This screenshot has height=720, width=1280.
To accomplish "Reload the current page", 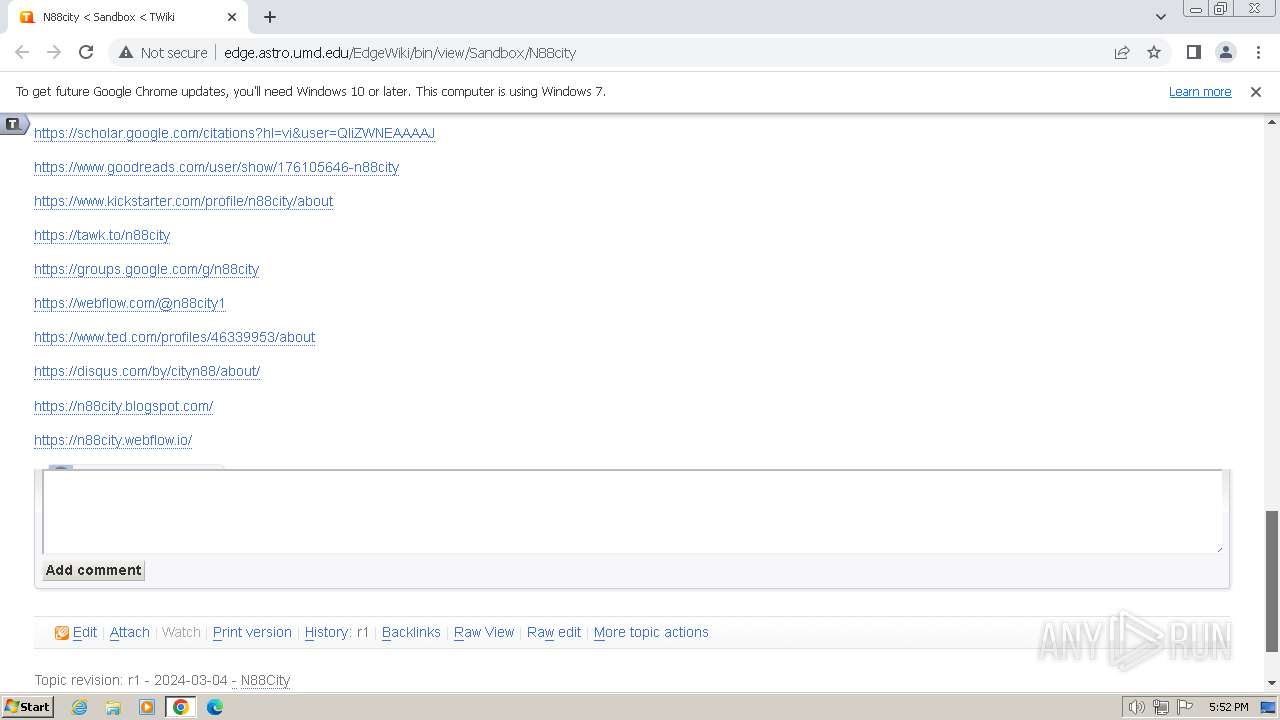I will pyautogui.click(x=86, y=52).
